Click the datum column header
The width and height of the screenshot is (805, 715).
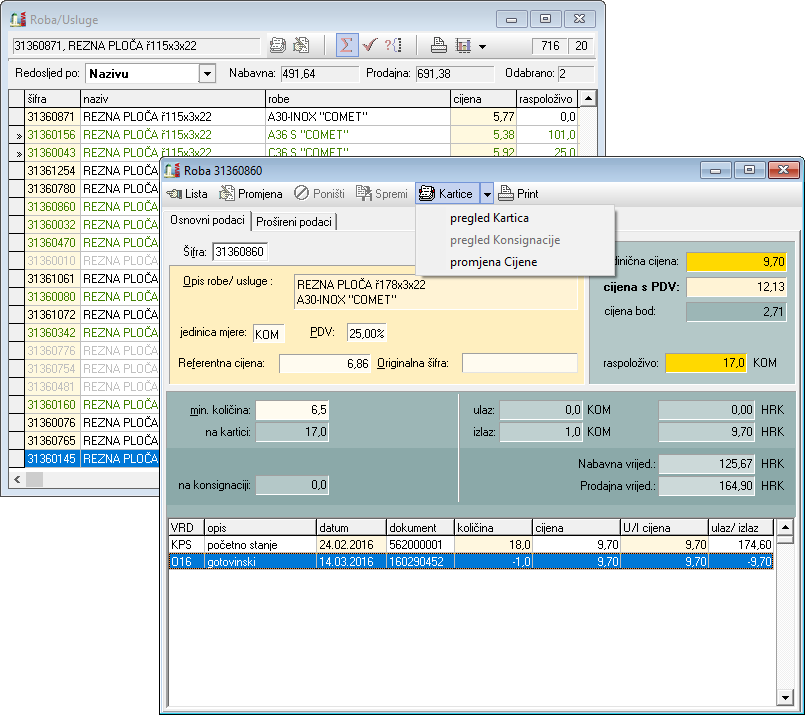[x=350, y=527]
